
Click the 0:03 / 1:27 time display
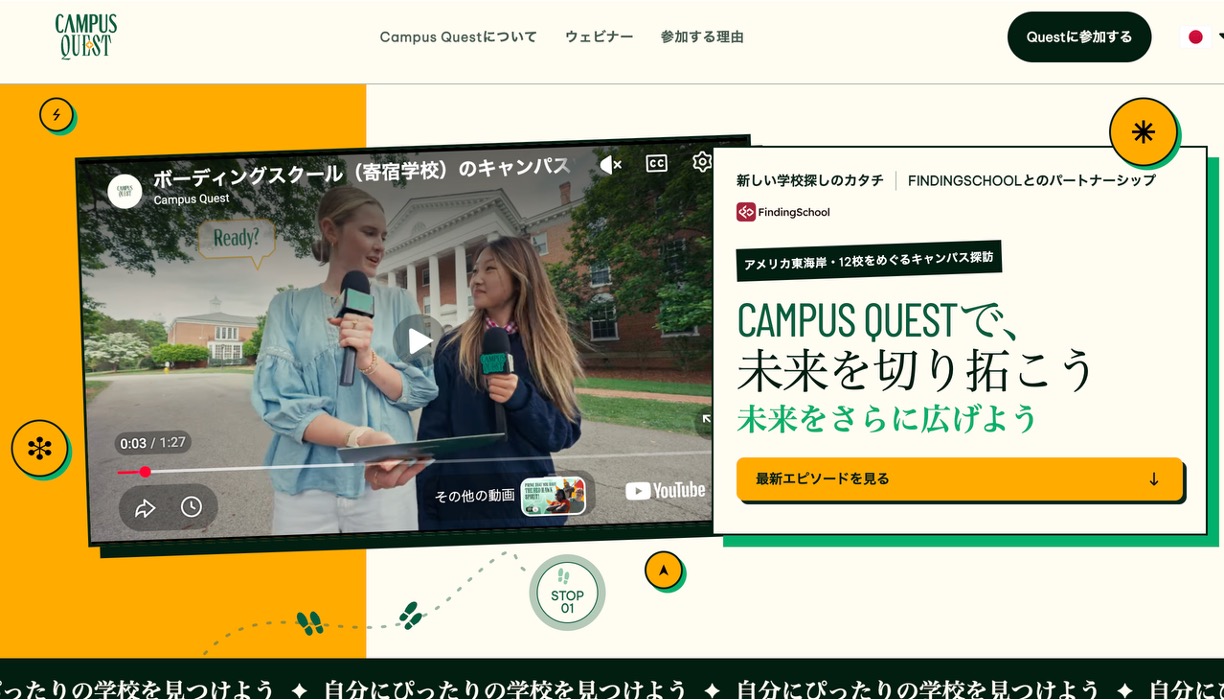click(153, 443)
